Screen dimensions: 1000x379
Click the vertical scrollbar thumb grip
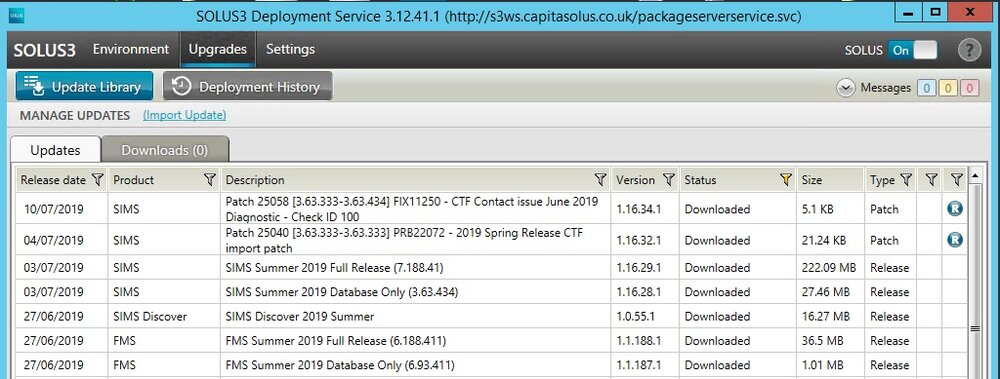pos(974,329)
